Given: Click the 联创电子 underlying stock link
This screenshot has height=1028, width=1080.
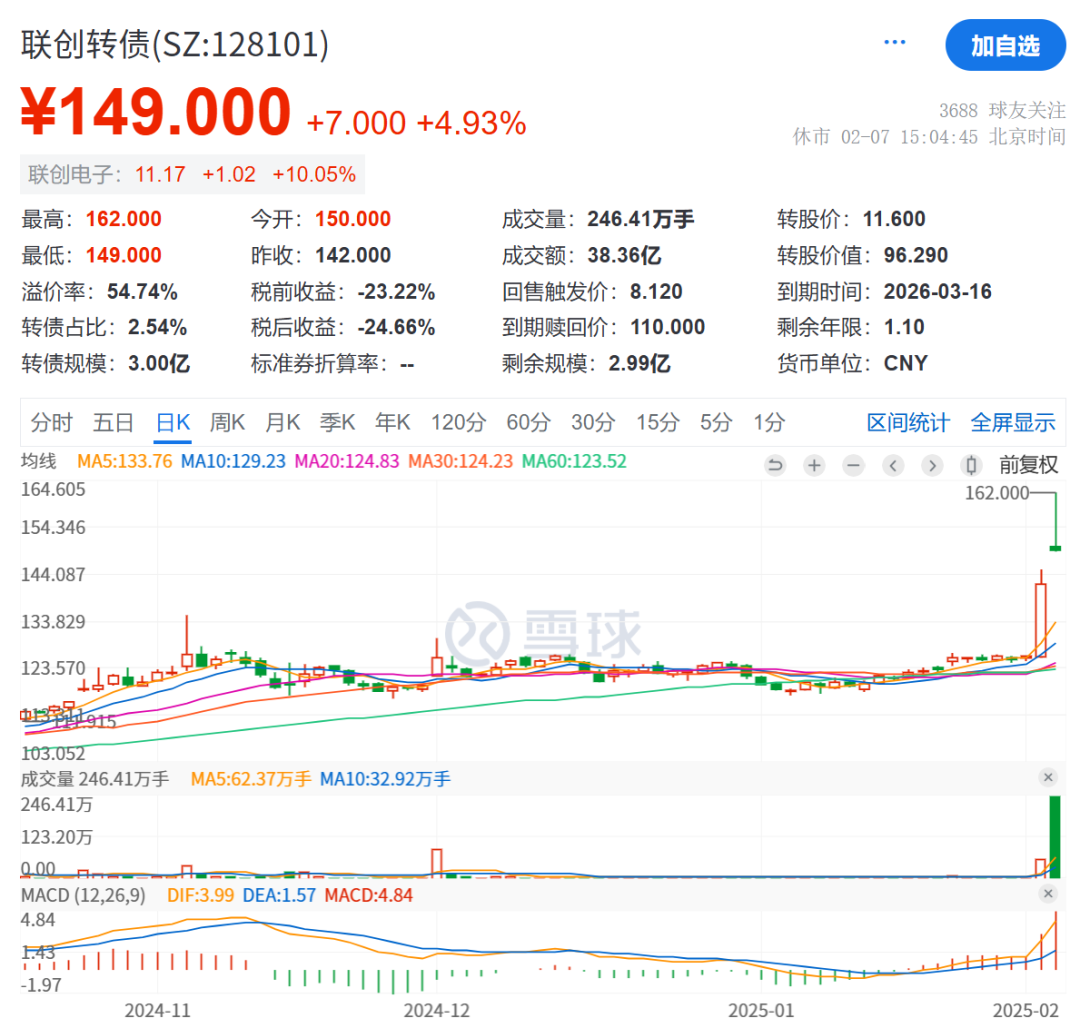Looking at the screenshot, I should tap(192, 174).
